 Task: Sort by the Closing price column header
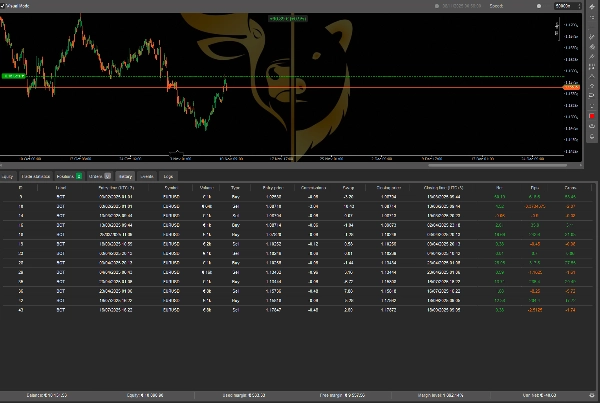point(389,188)
